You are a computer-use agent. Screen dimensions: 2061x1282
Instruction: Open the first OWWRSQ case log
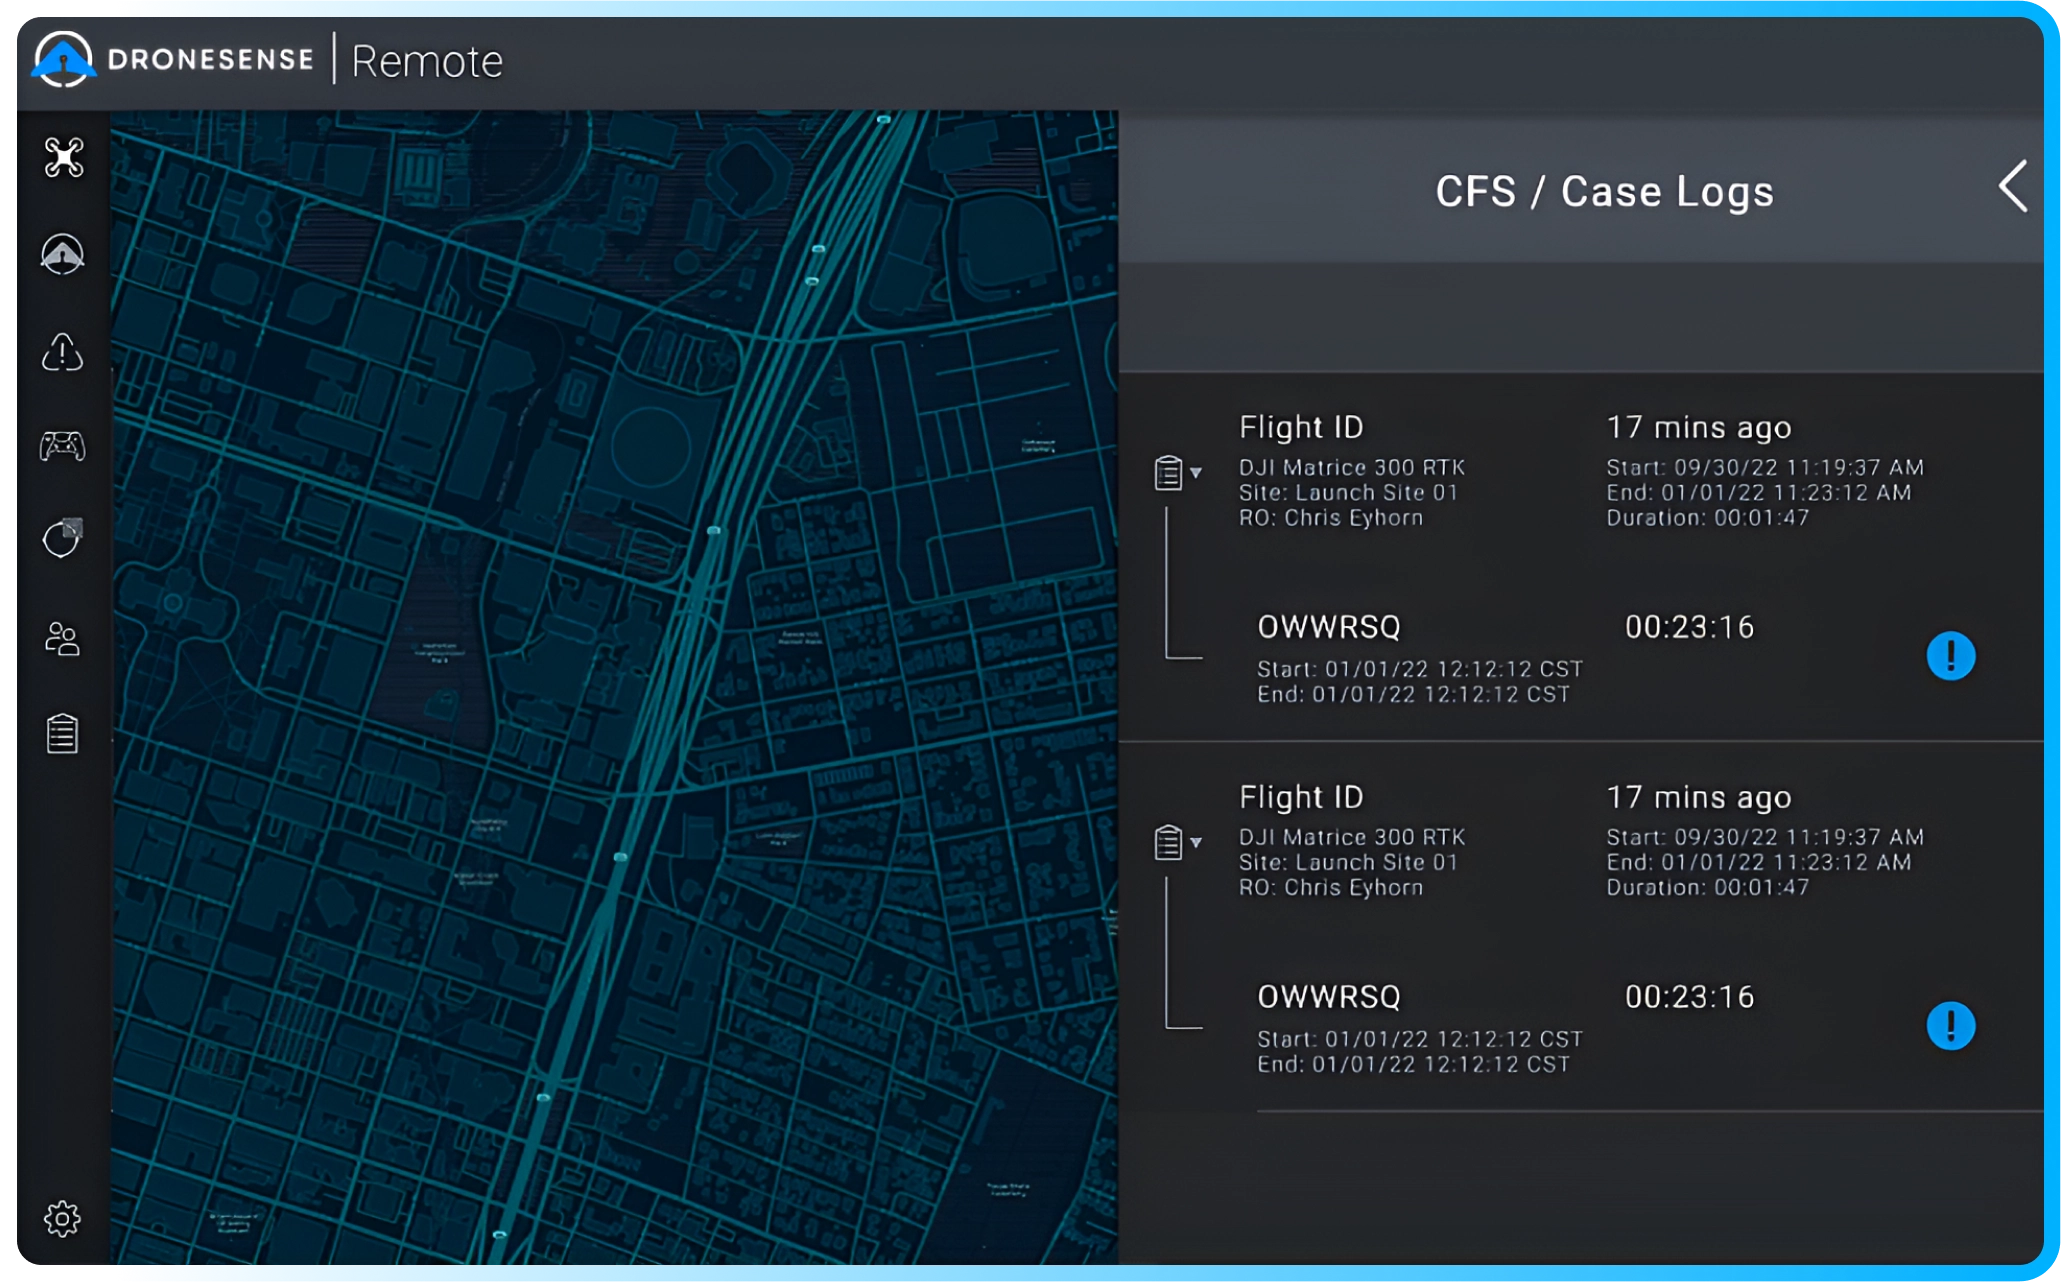tap(1330, 628)
